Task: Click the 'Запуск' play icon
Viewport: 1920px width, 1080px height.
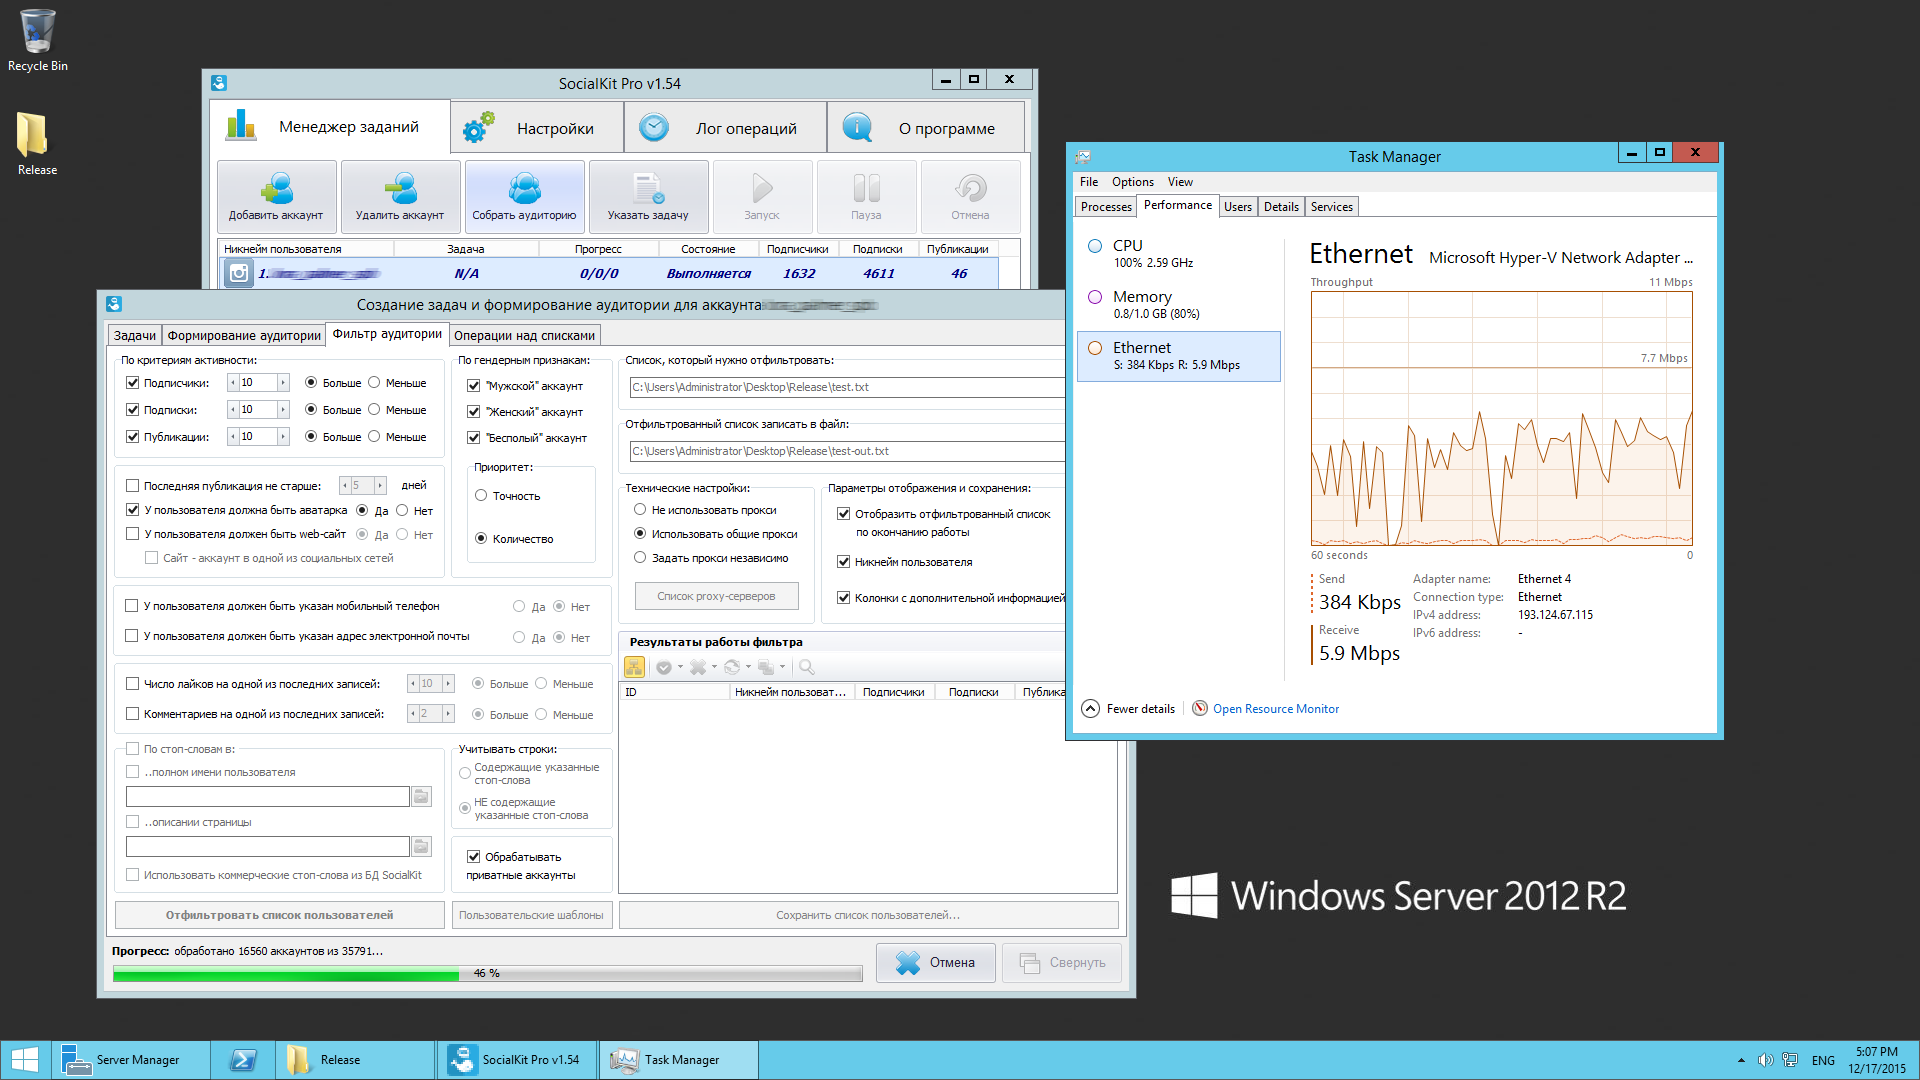Action: (x=762, y=188)
